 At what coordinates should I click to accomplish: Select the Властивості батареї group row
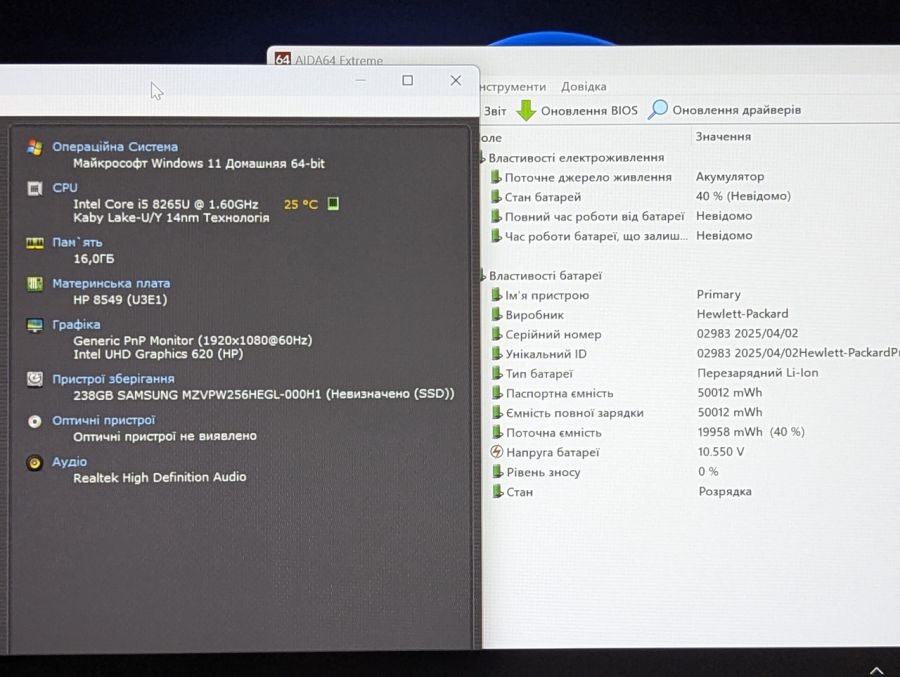(545, 276)
